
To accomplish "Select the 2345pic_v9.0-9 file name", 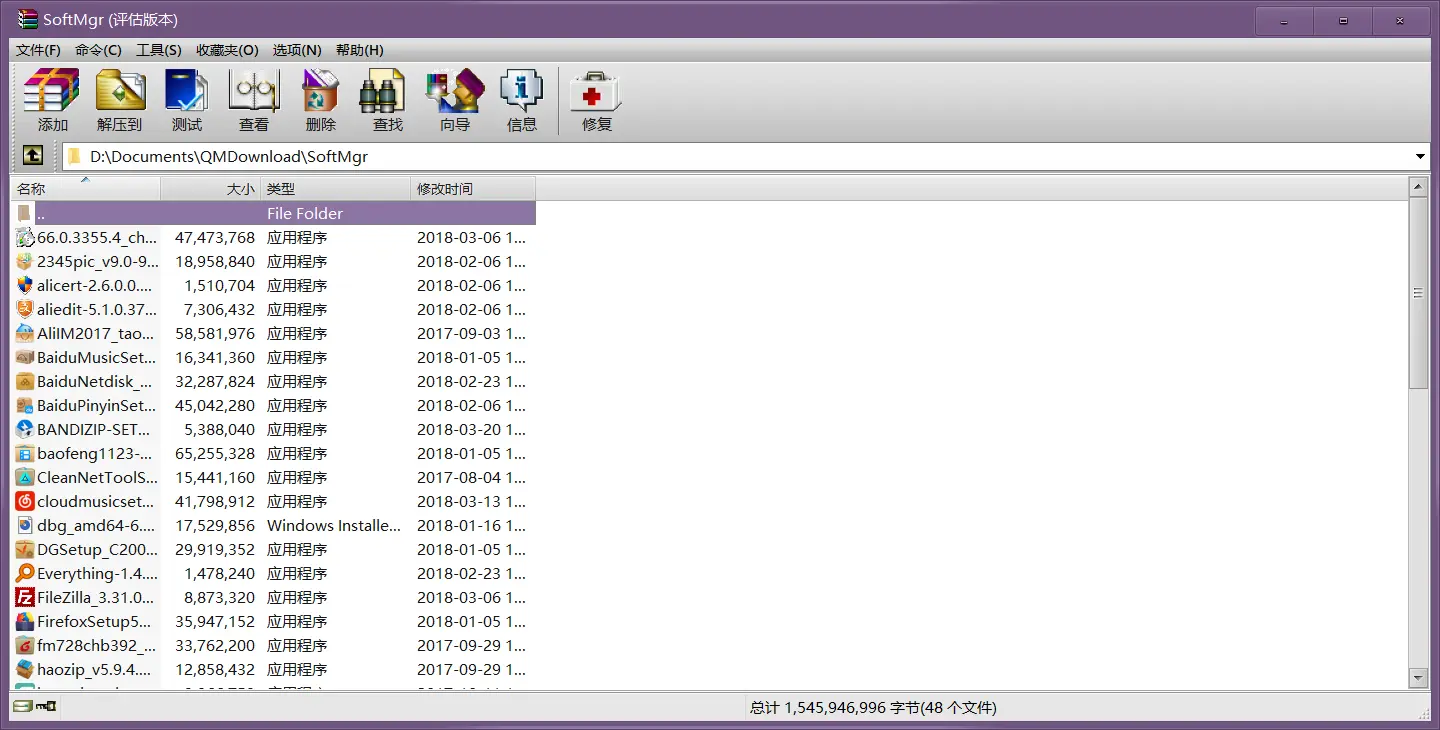I will [x=97, y=261].
